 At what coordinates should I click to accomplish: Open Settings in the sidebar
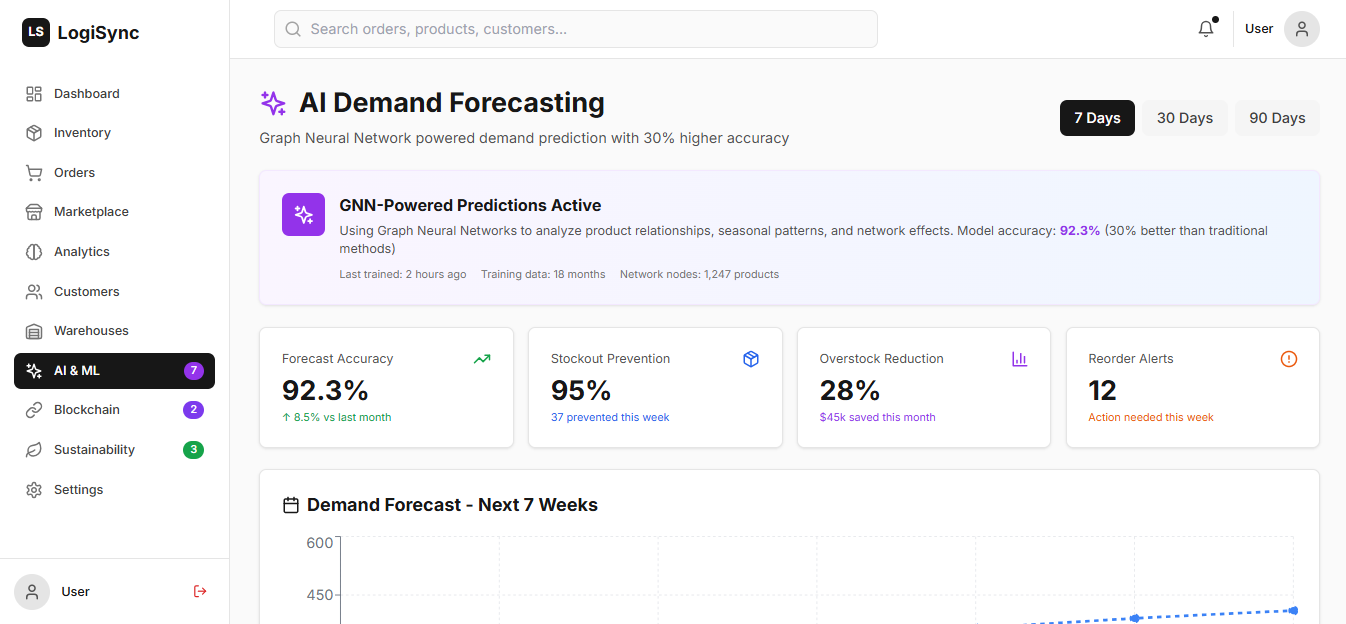[x=78, y=490]
